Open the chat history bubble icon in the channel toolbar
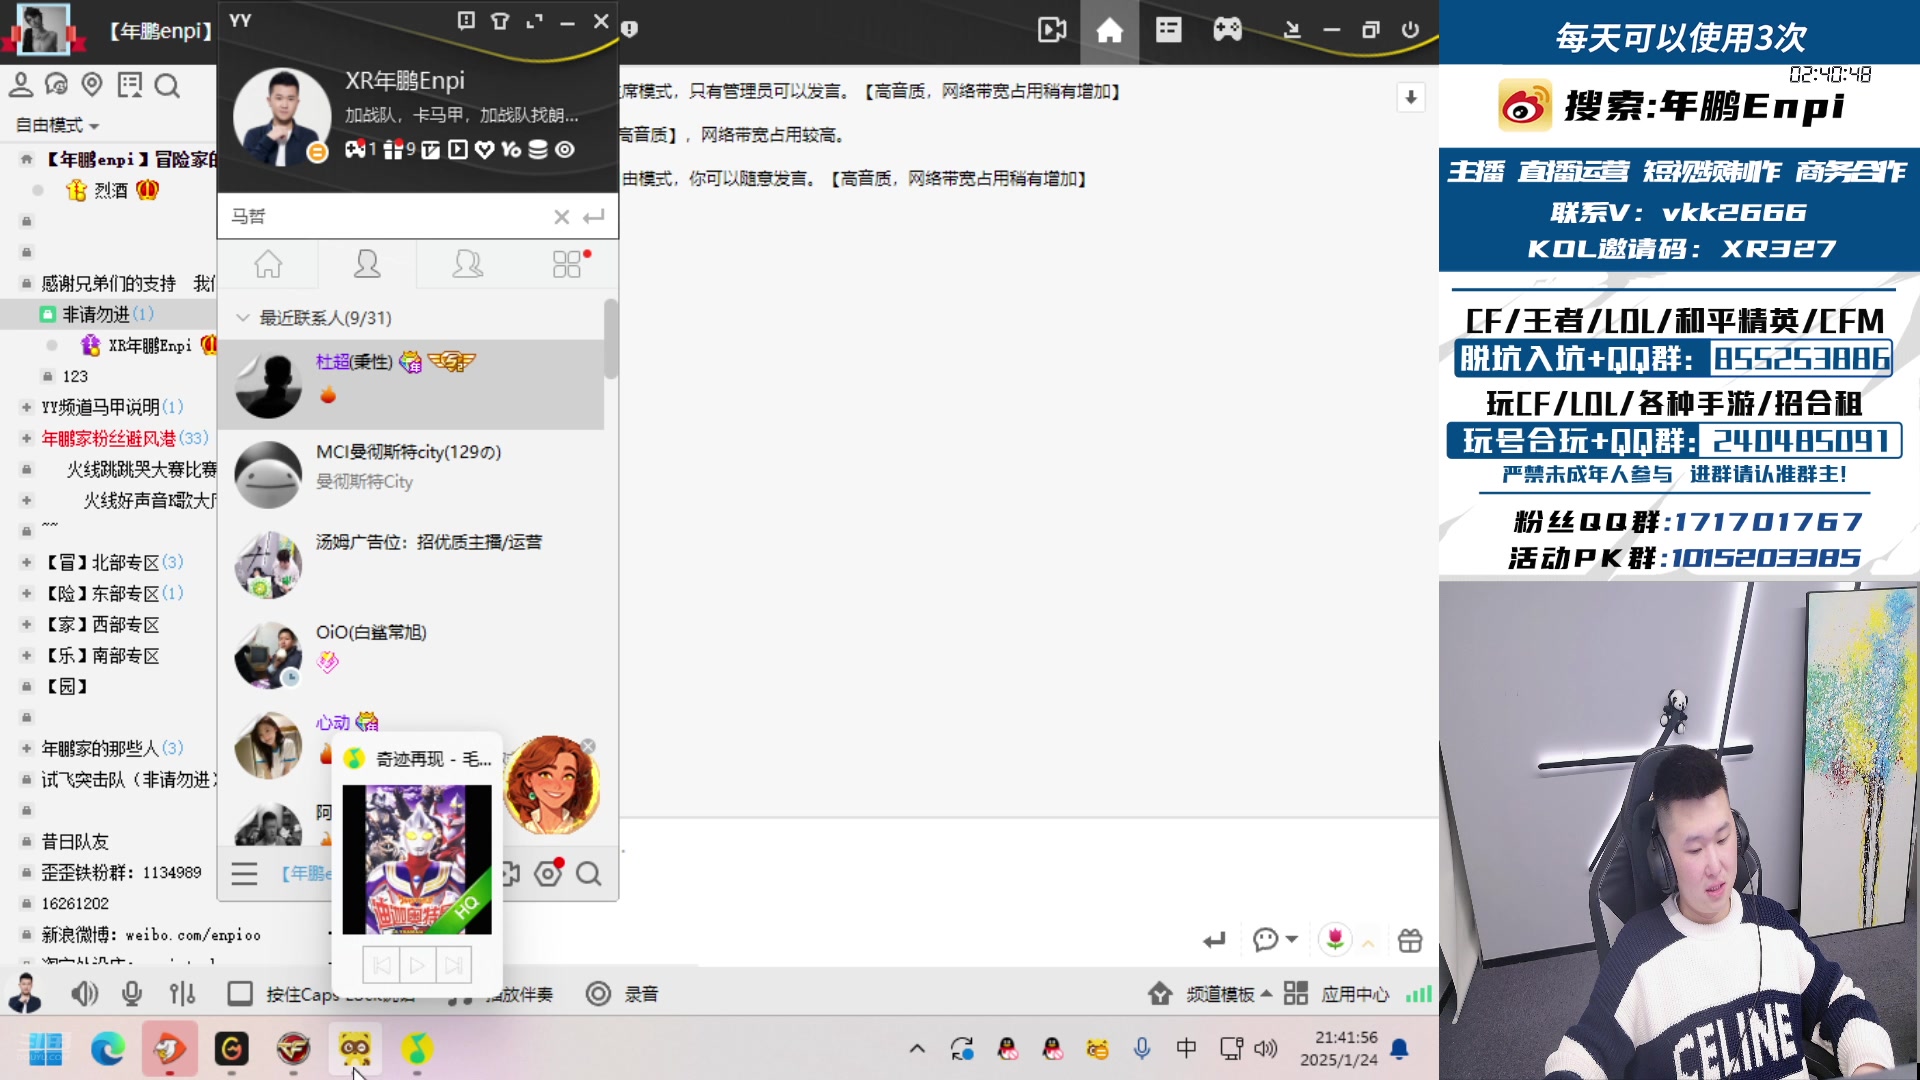 pos(57,85)
